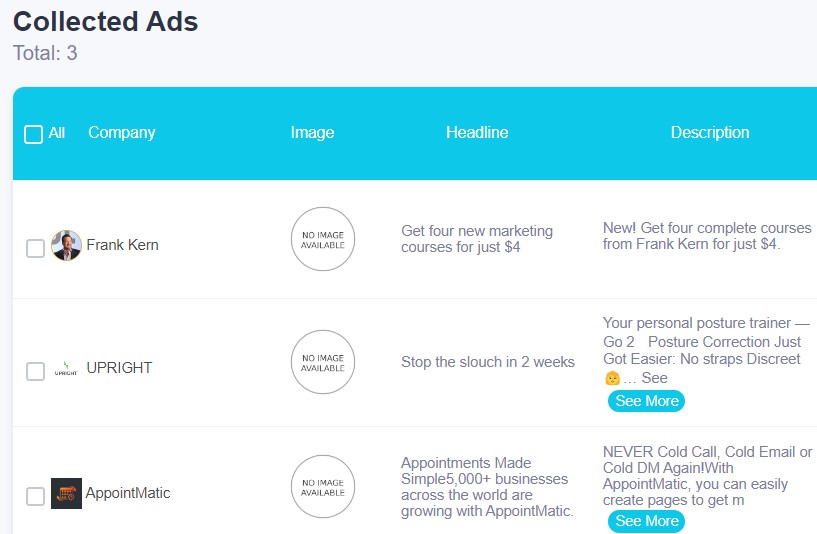Image resolution: width=817 pixels, height=534 pixels.
Task: Click Frank Kern profile avatar
Action: (x=66, y=245)
